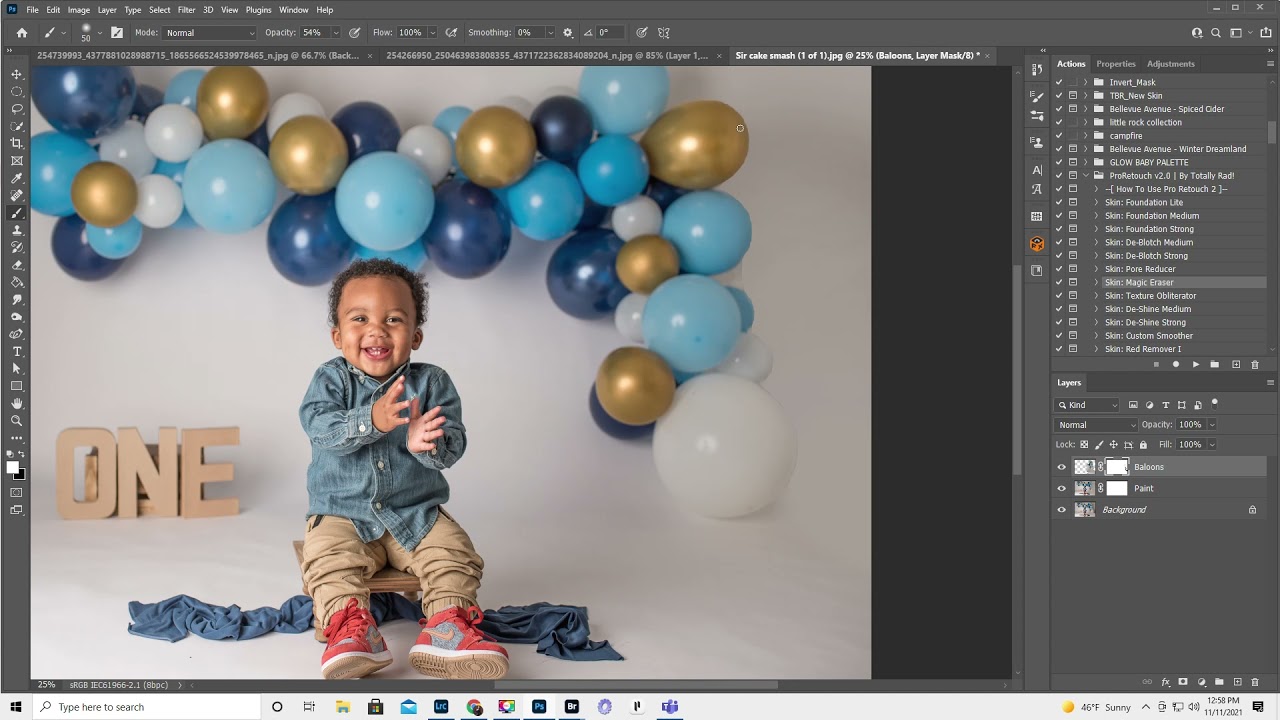
Task: Toggle checkmark for GLOW BABY PALETTE action
Action: point(1059,162)
